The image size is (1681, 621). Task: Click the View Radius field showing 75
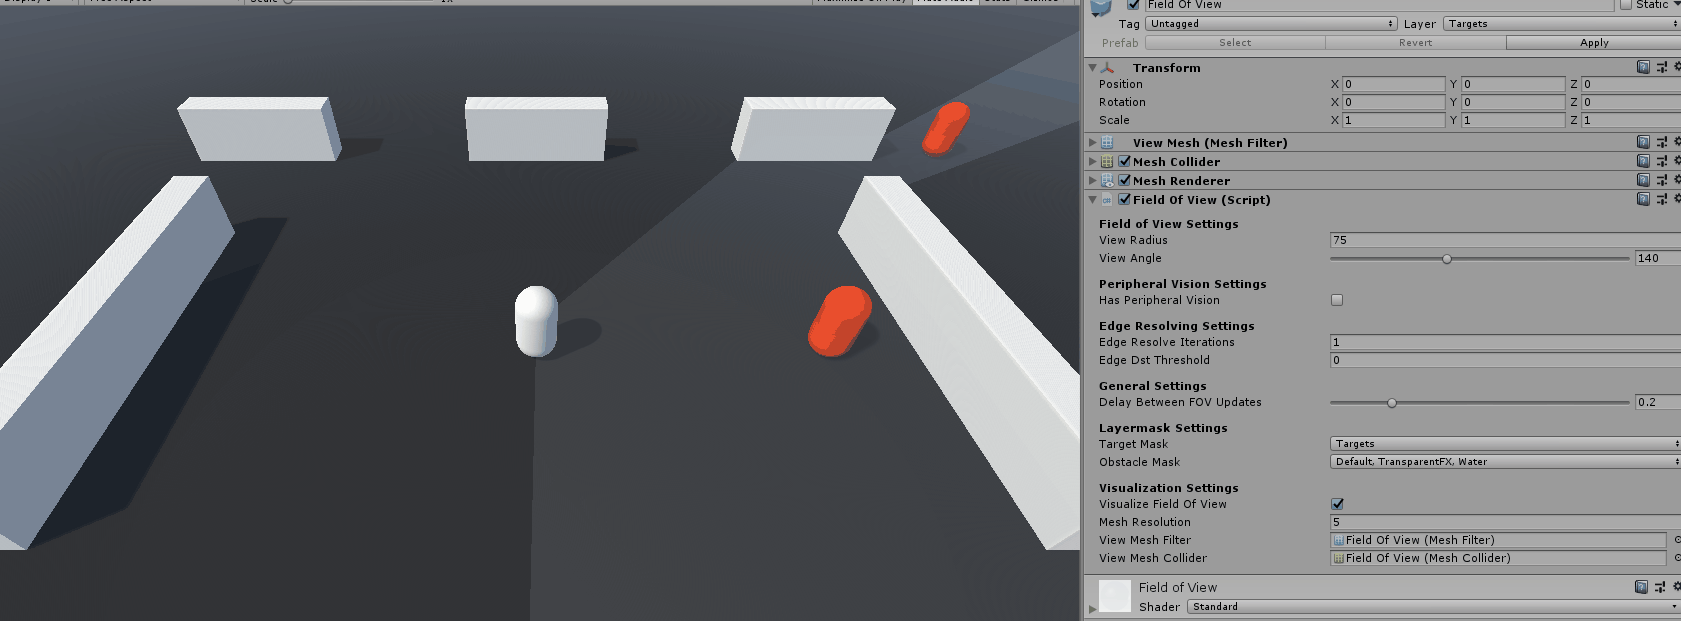pos(1505,240)
